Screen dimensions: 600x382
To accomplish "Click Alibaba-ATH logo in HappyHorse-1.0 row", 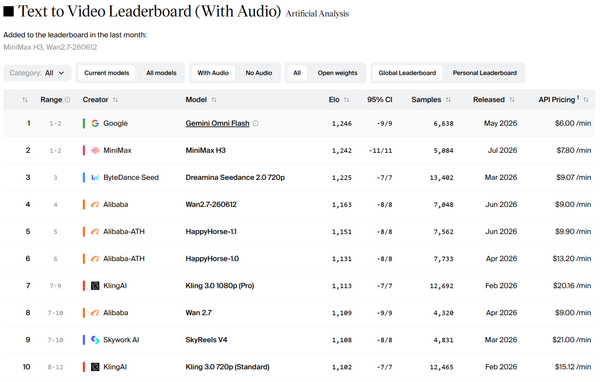I will [95, 259].
